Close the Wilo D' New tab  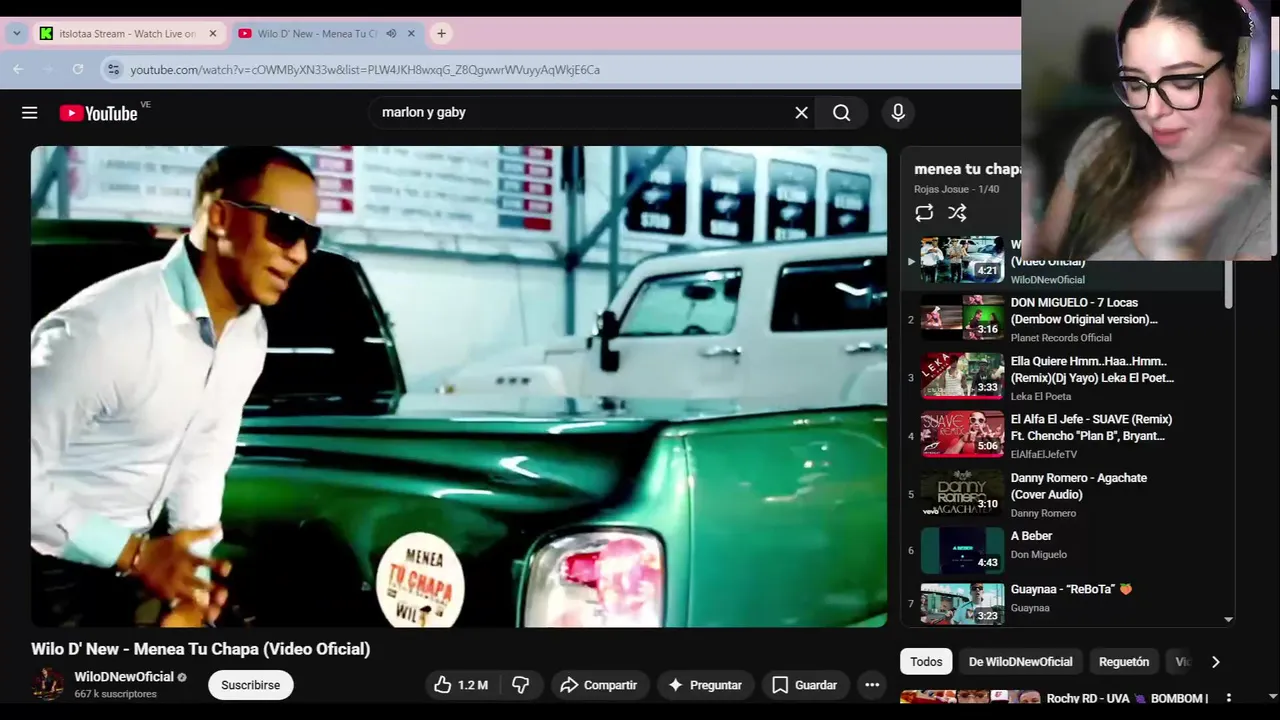point(411,33)
